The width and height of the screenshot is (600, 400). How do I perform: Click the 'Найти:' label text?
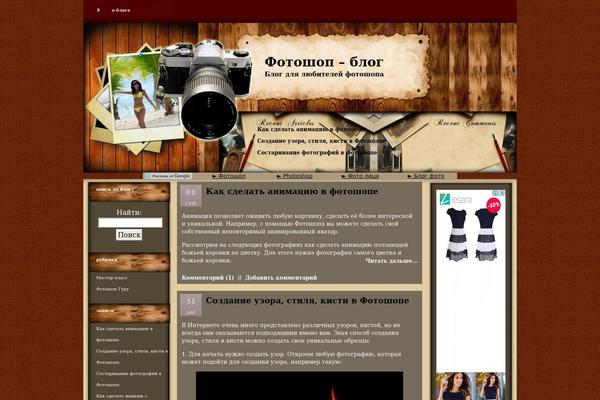point(129,212)
